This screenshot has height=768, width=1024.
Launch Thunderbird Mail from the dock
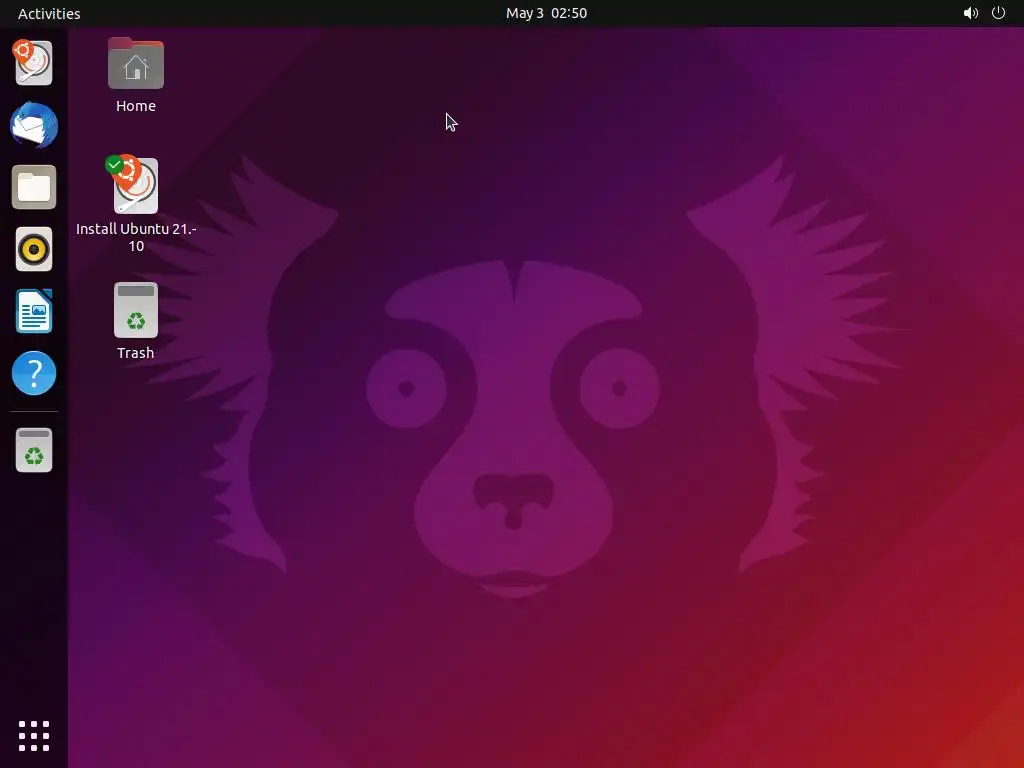click(34, 125)
